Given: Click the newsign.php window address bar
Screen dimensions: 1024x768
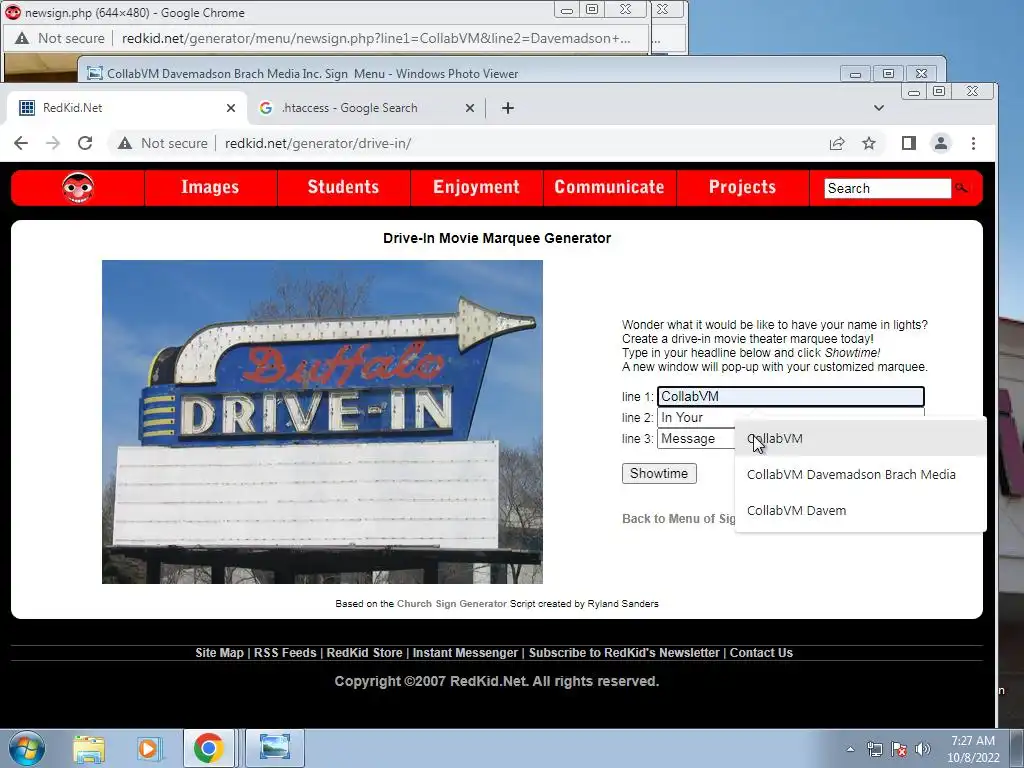Looking at the screenshot, I should point(376,38).
